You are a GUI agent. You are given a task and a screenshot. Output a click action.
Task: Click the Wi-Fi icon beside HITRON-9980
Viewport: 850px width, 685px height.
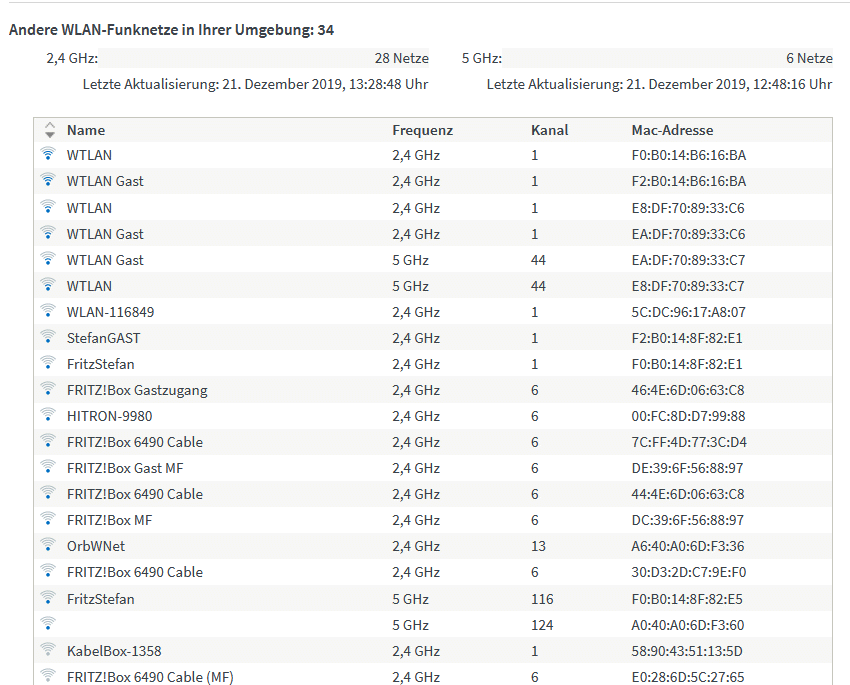(48, 415)
